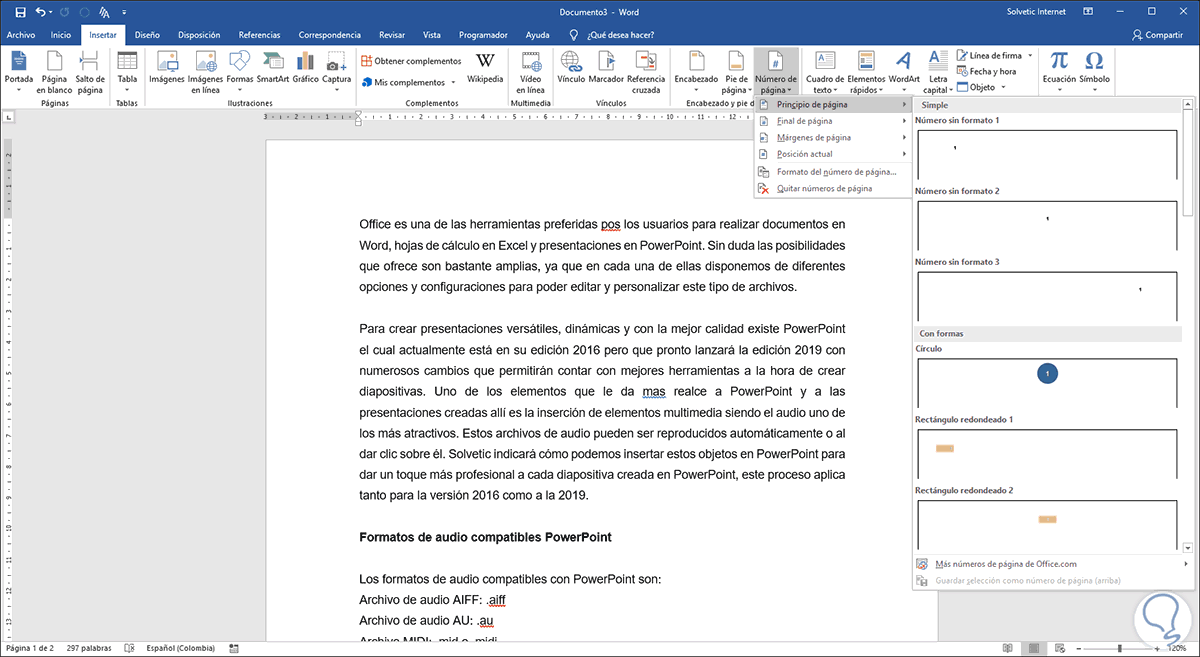This screenshot has height=657, width=1200.
Task: Open Más números de página de Office.com
Action: click(x=1053, y=564)
